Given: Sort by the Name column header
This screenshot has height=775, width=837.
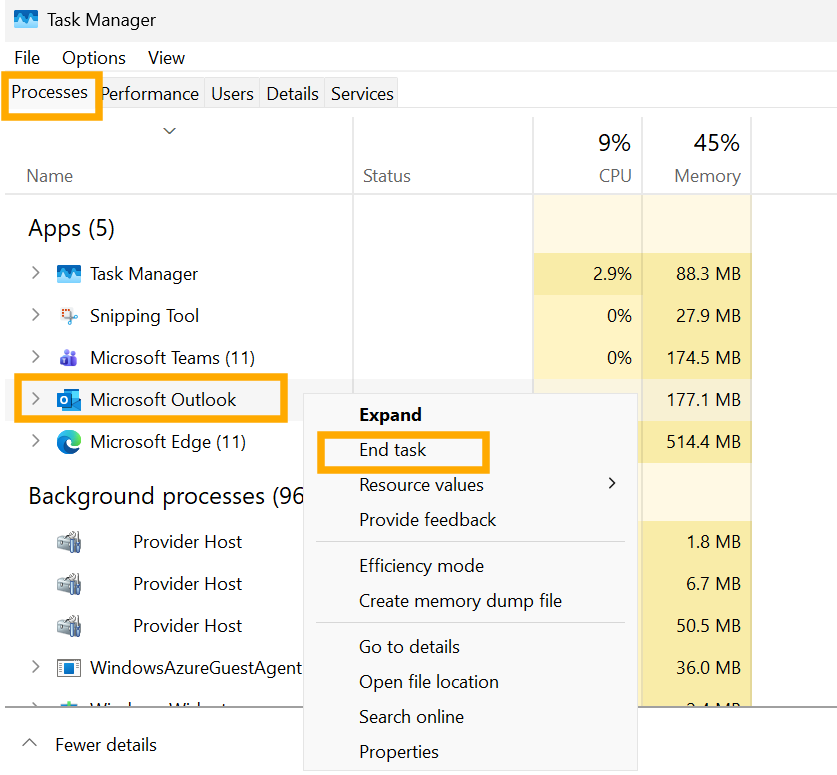Looking at the screenshot, I should coord(50,176).
